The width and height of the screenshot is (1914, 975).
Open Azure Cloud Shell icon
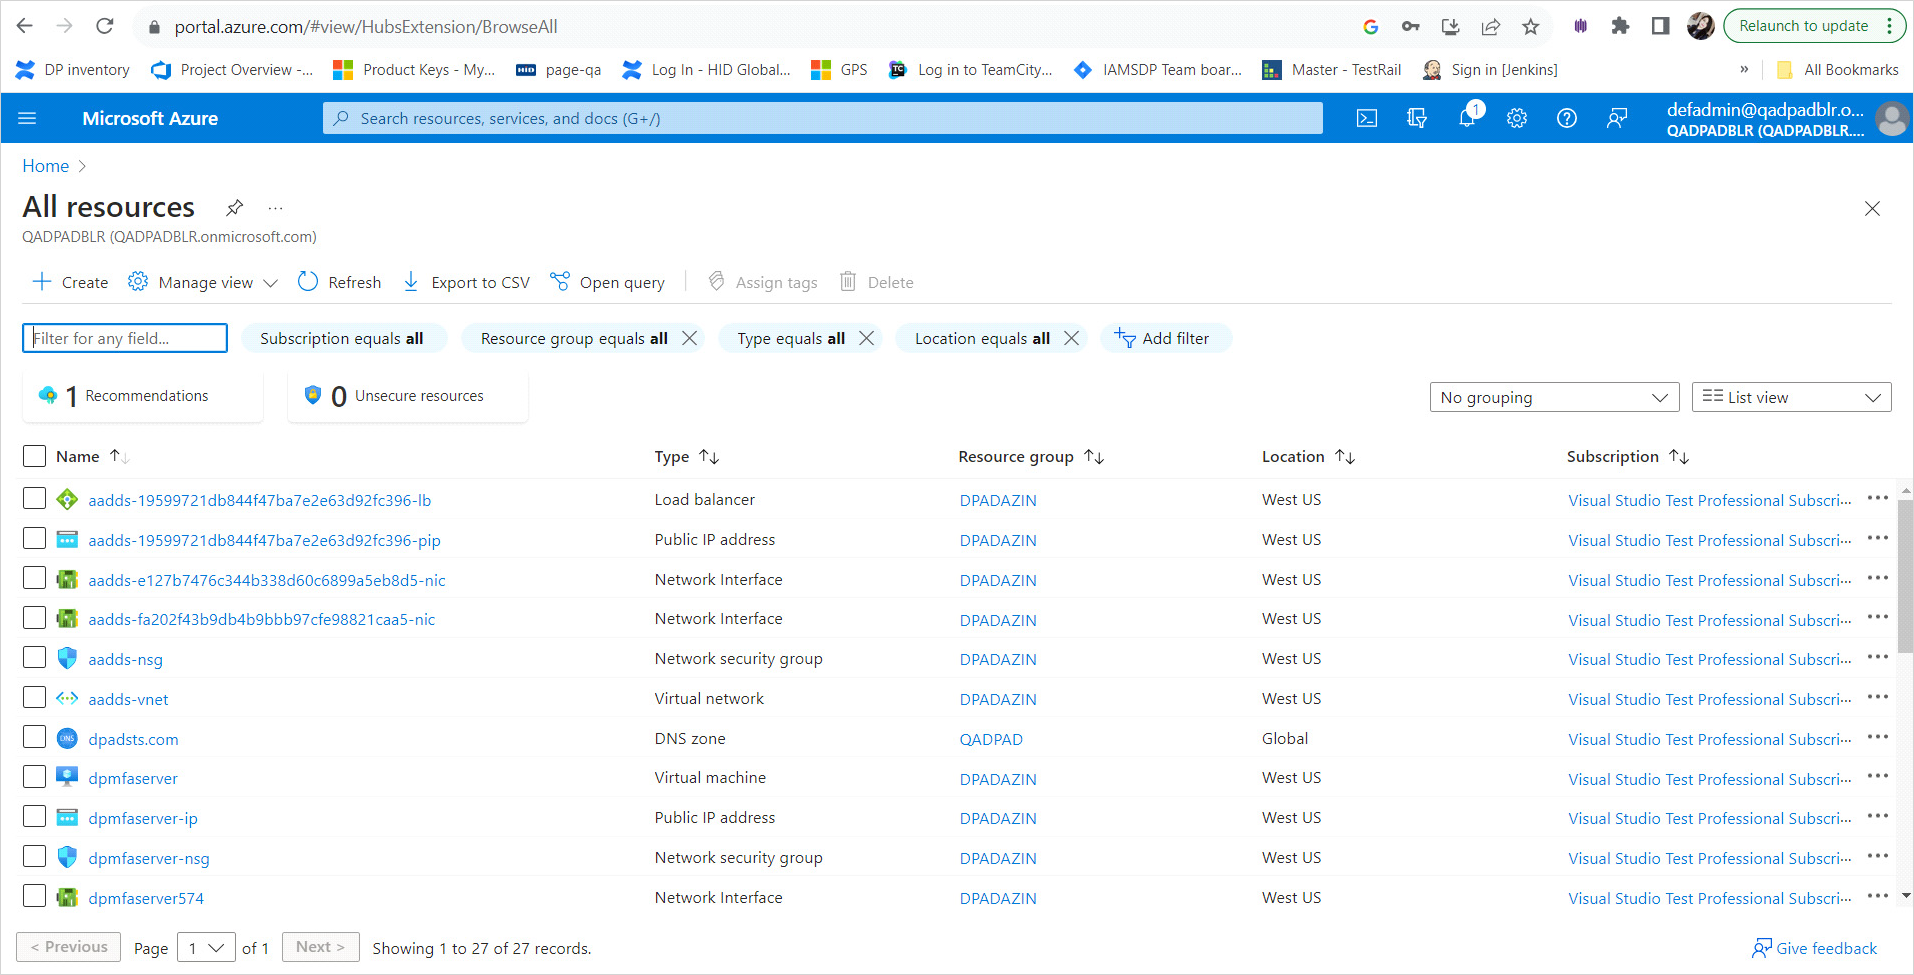[1366, 118]
